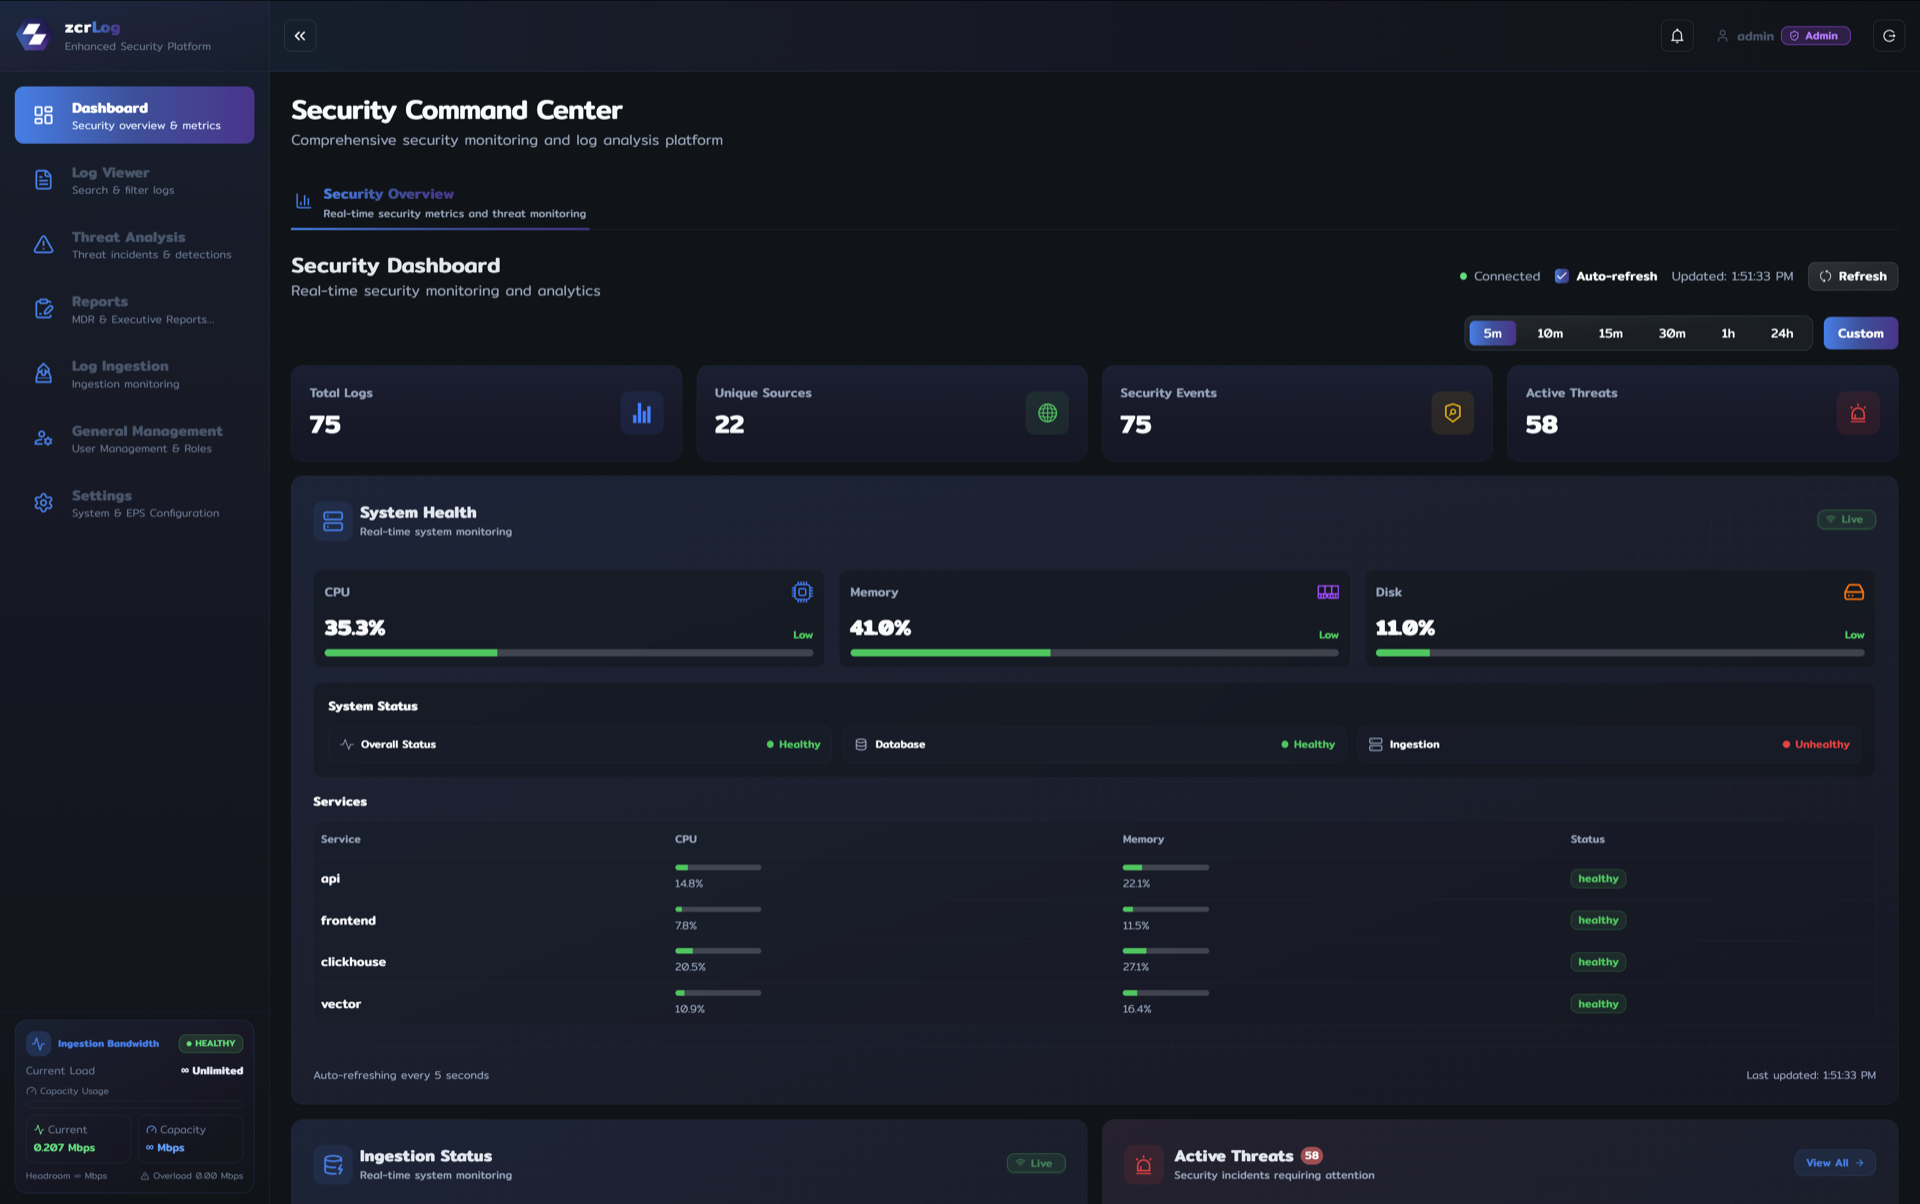Open Reports in the sidebar
1920x1204 pixels.
coord(134,309)
